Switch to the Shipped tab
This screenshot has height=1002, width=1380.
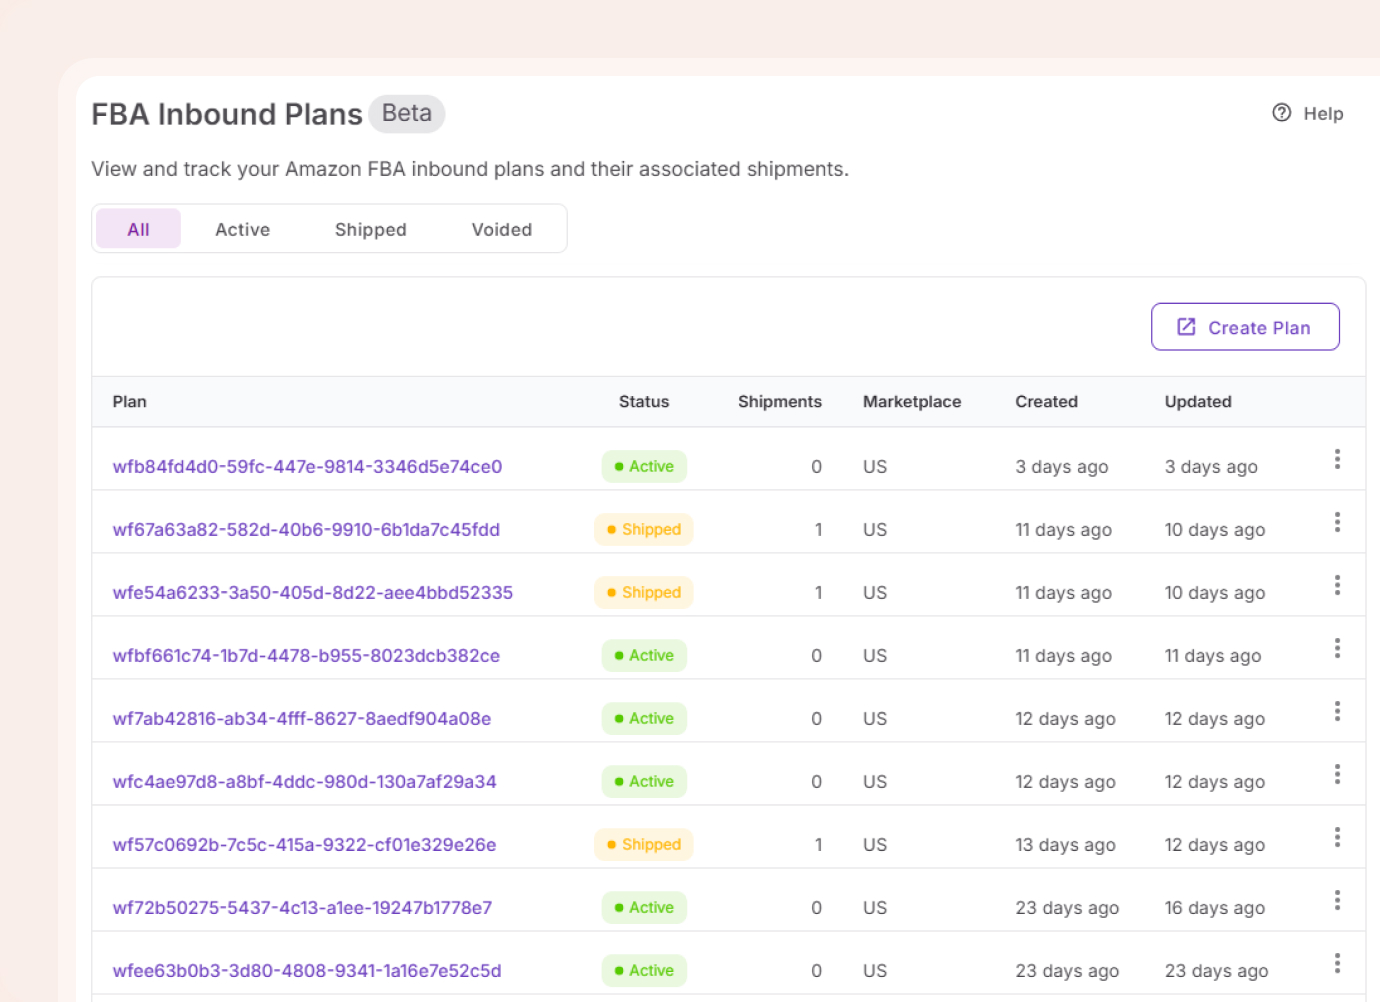coord(370,229)
